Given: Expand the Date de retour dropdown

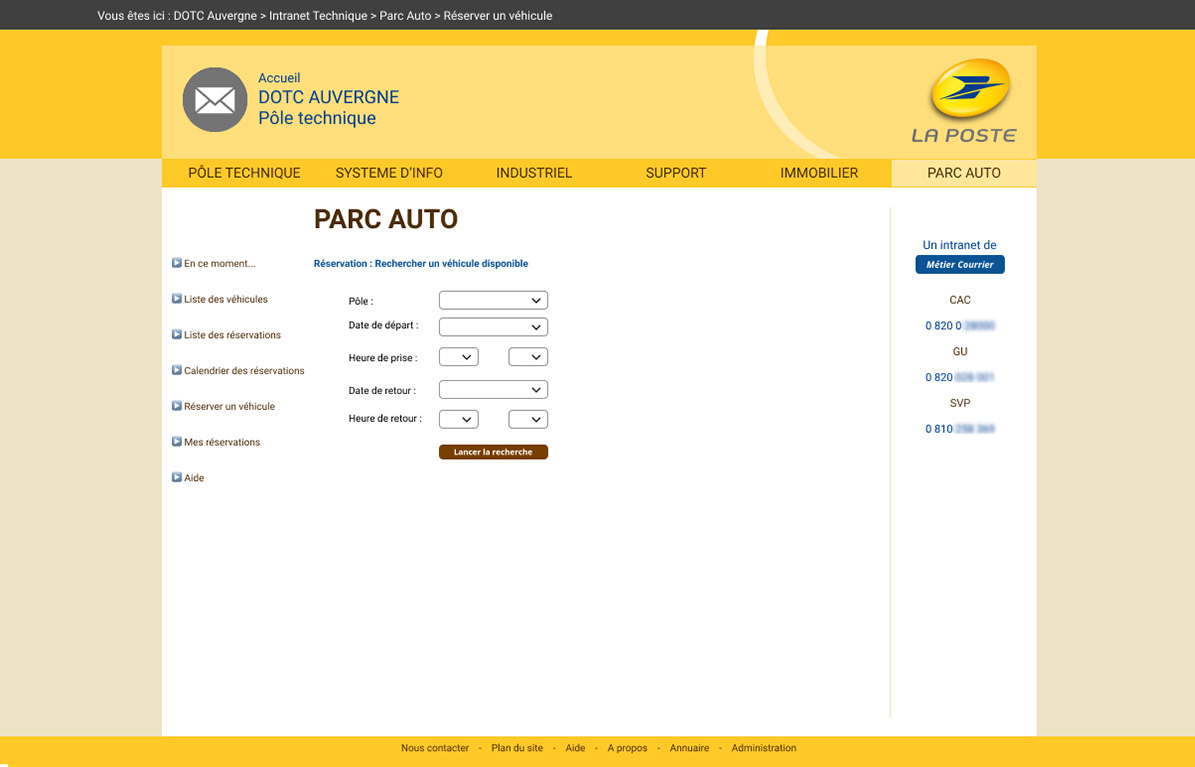Looking at the screenshot, I should [493, 390].
